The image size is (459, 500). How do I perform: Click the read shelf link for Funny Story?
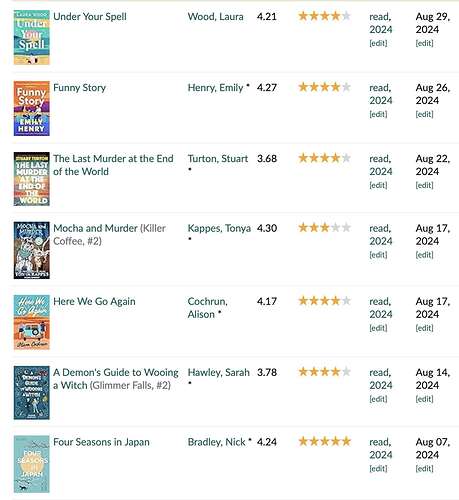pyautogui.click(x=379, y=88)
